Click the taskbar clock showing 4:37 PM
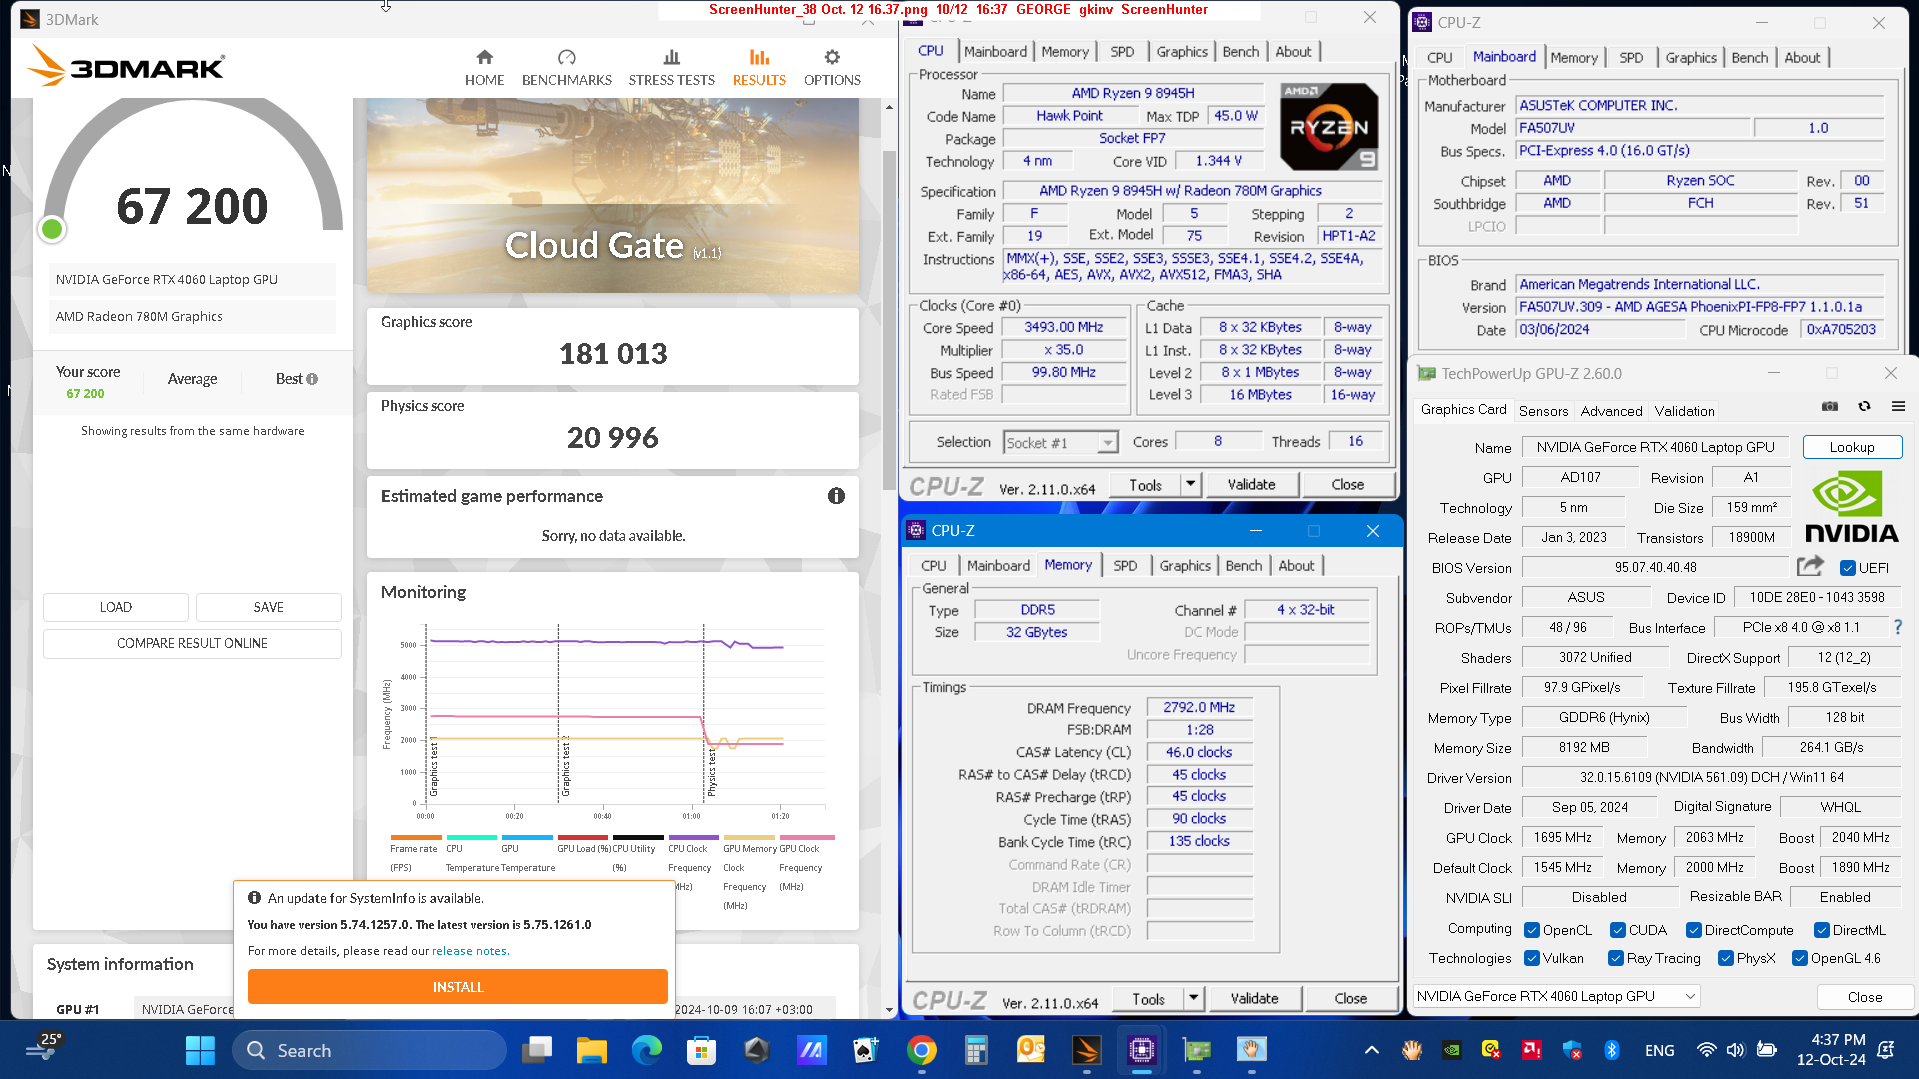This screenshot has height=1079, width=1919. 1830,1050
